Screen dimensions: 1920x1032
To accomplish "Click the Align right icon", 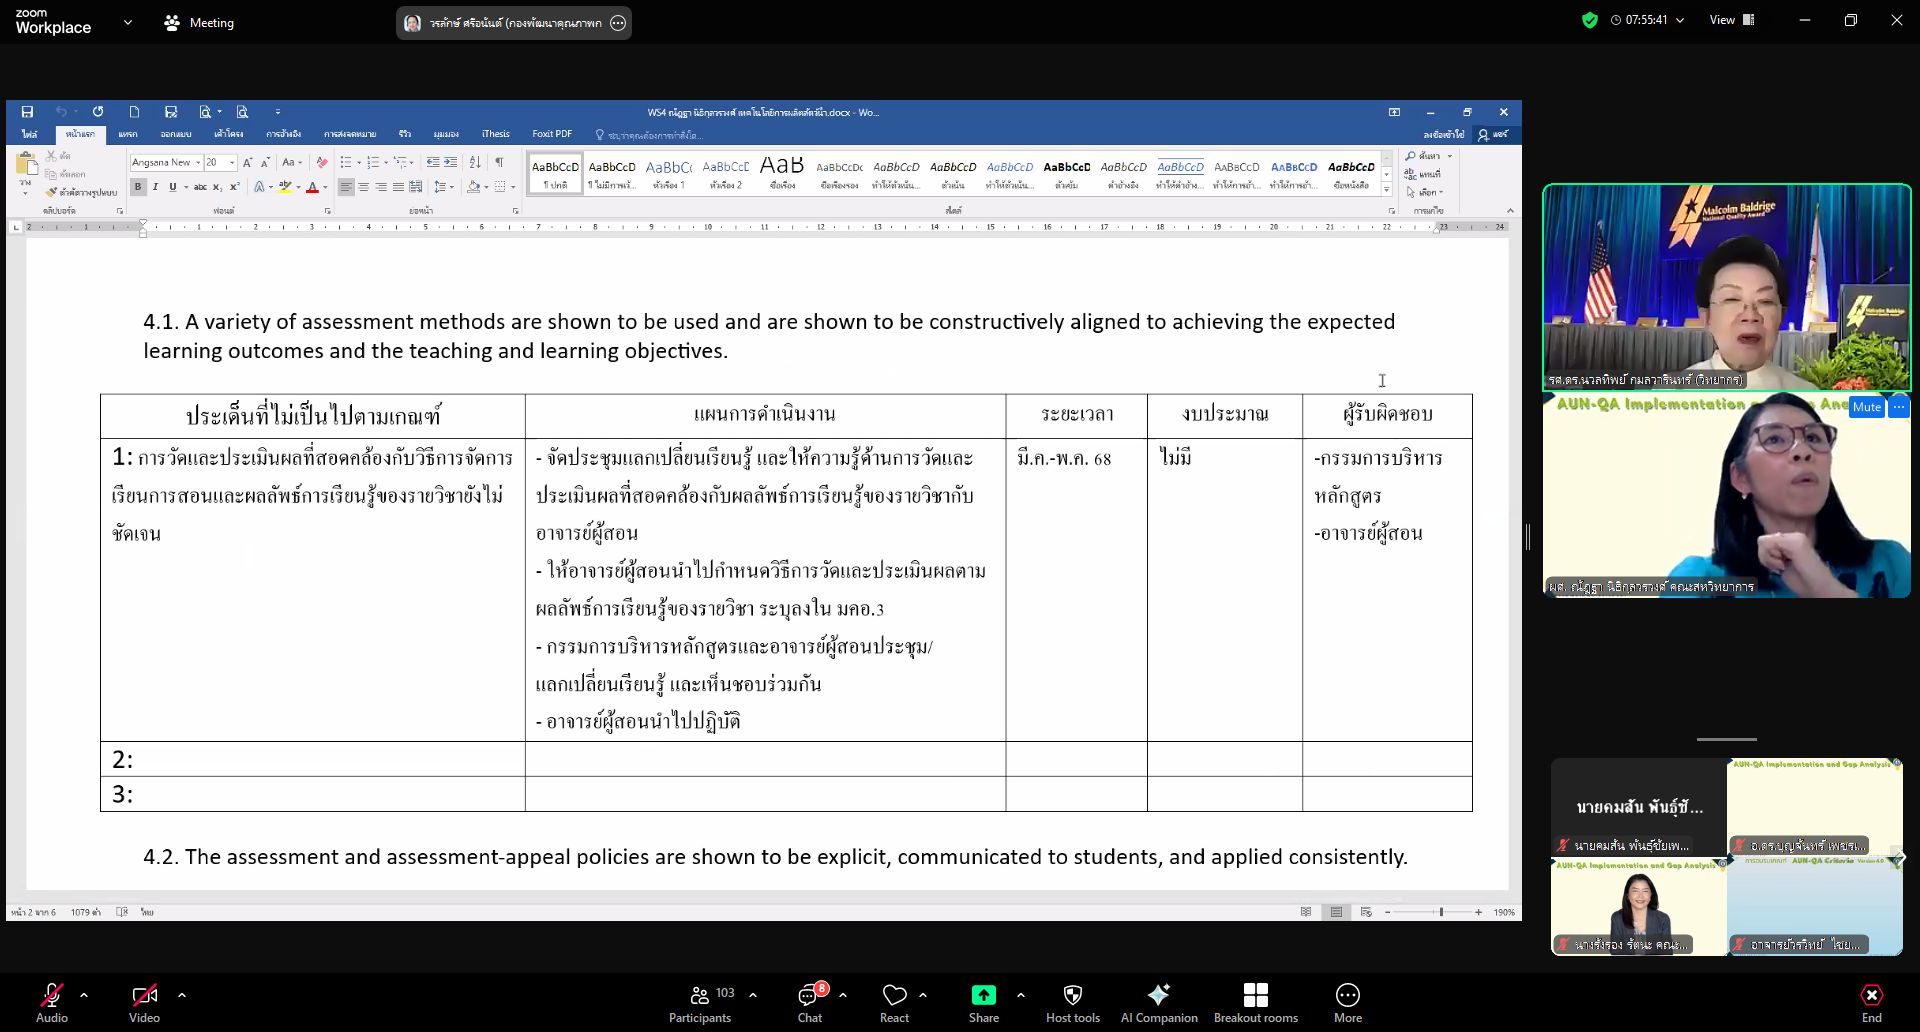I will click(x=381, y=187).
